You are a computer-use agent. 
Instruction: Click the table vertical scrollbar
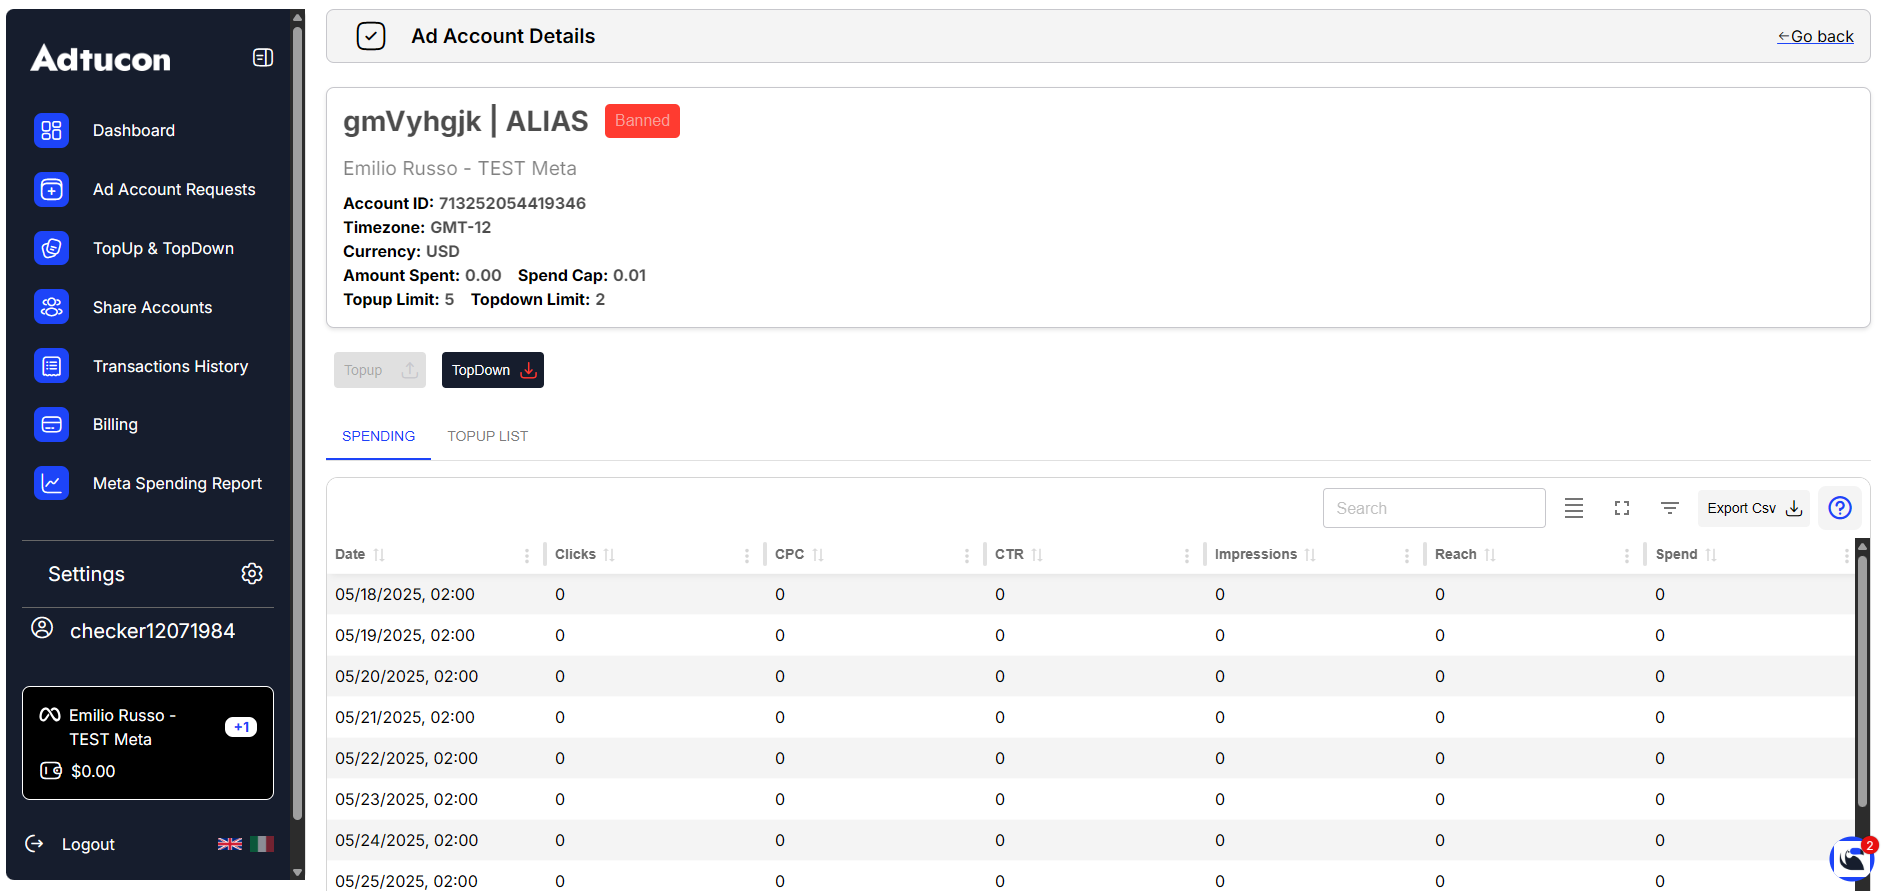point(1862,680)
